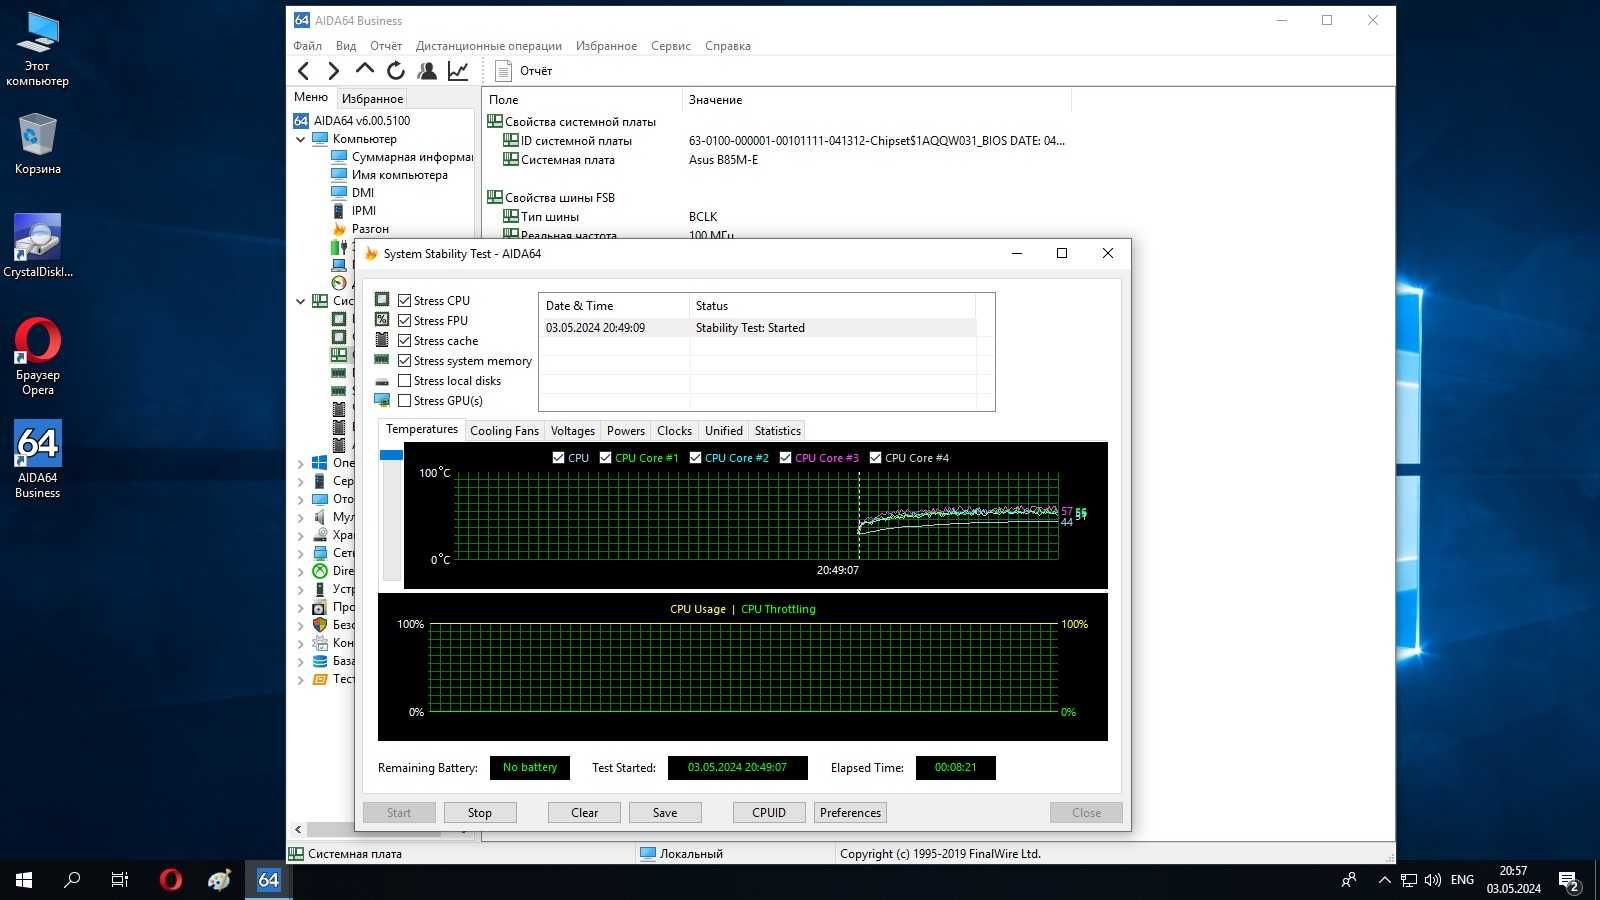The width and height of the screenshot is (1600, 900).
Task: Switch to Voltages tab
Action: 573,431
